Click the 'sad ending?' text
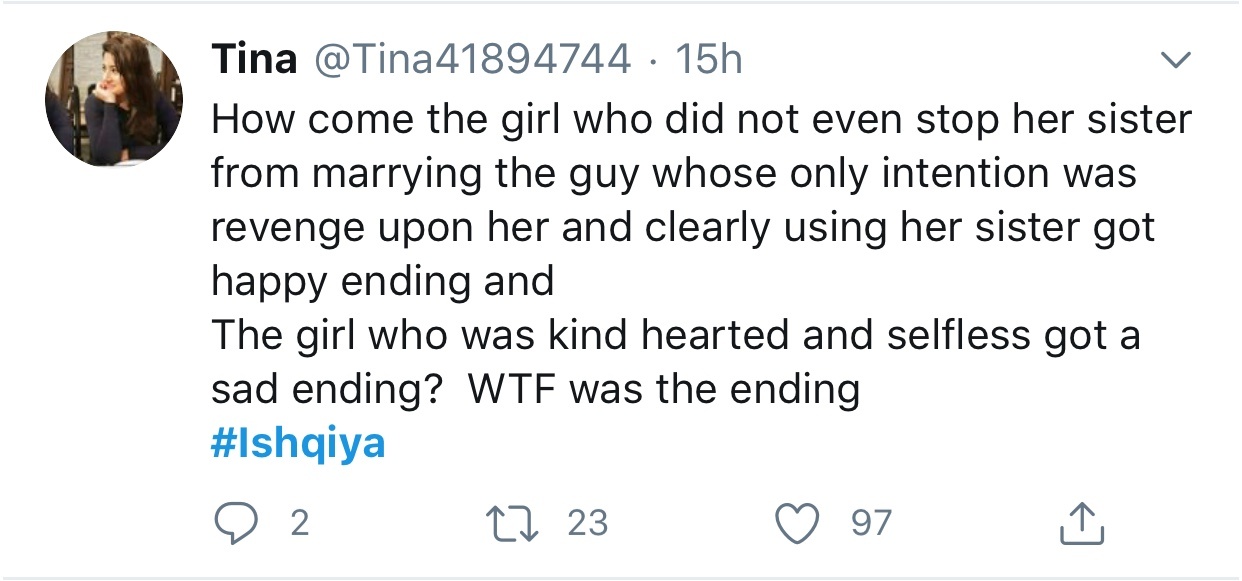Image resolution: width=1242 pixels, height=581 pixels. 327,390
